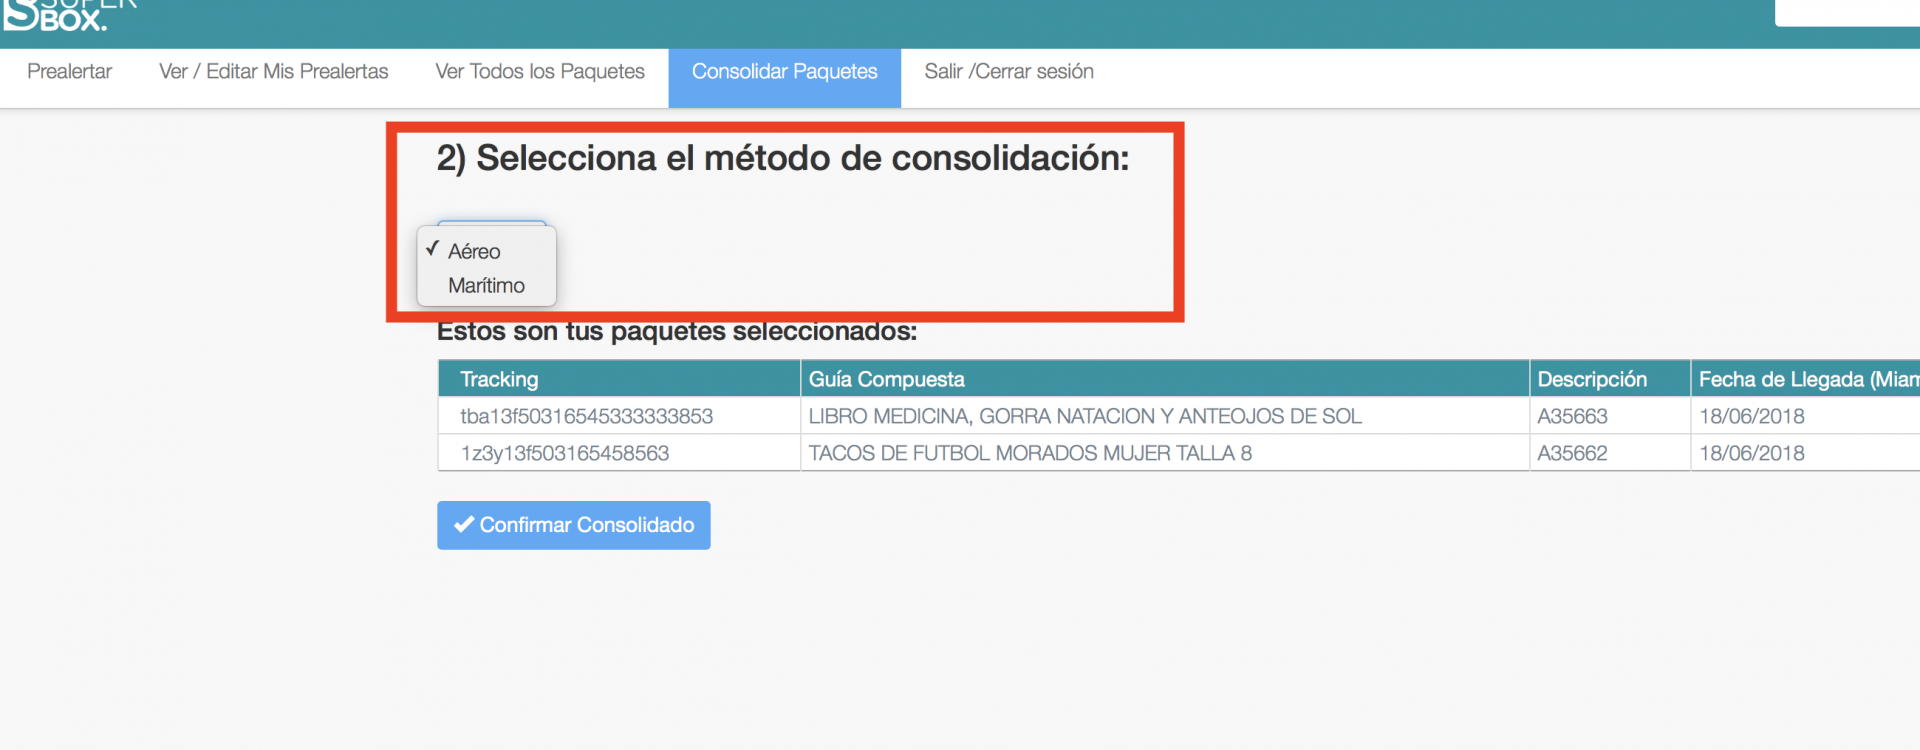
Task: Select the Aéreo option
Action: pyautogui.click(x=474, y=252)
